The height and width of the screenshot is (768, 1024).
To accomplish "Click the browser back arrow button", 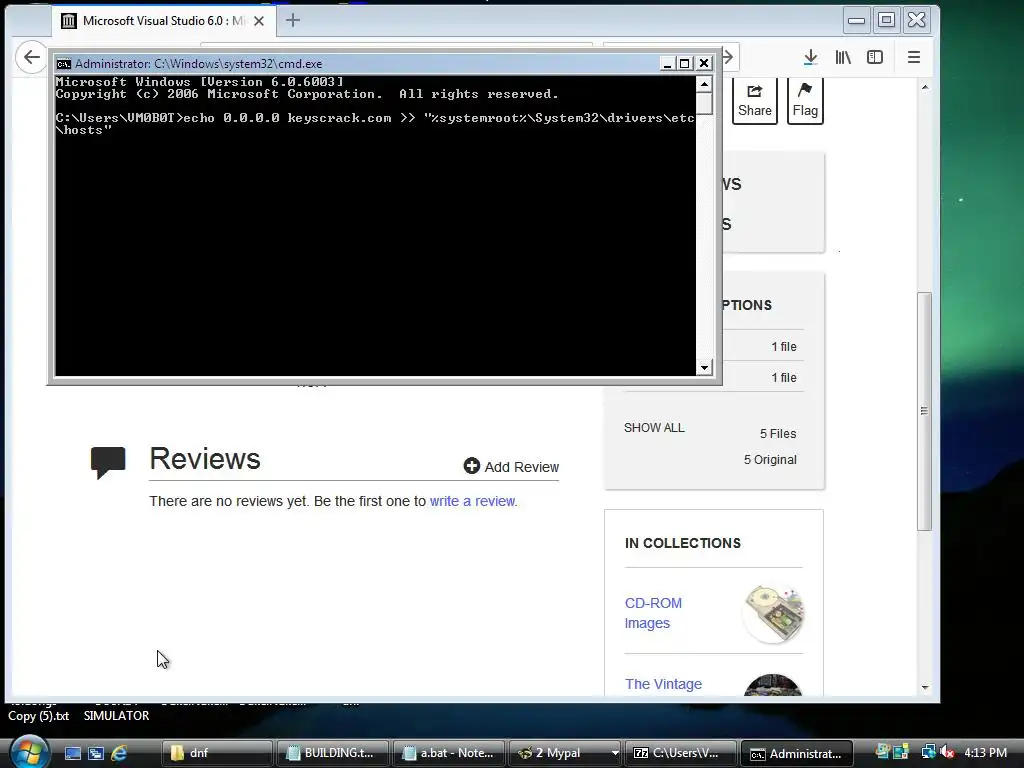I will (31, 57).
